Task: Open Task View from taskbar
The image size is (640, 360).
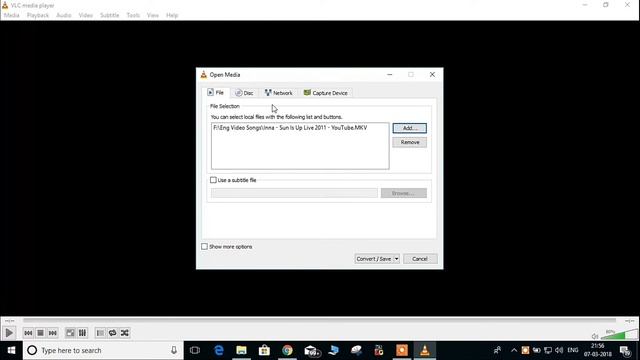Action: (x=195, y=350)
